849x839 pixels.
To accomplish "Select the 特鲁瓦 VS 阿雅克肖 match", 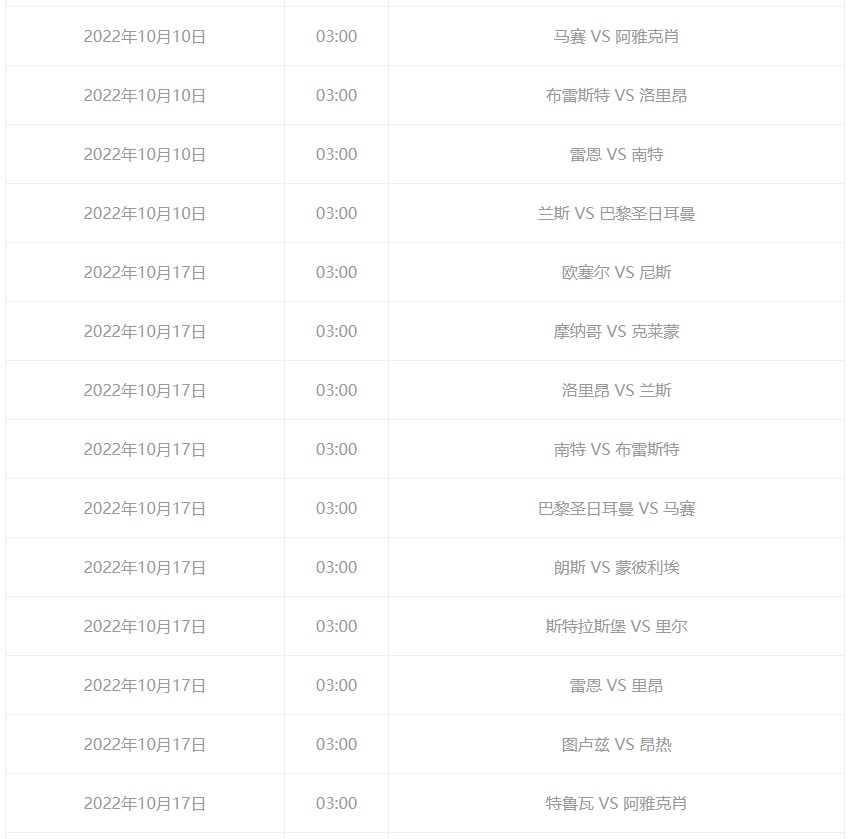I will coord(616,803).
